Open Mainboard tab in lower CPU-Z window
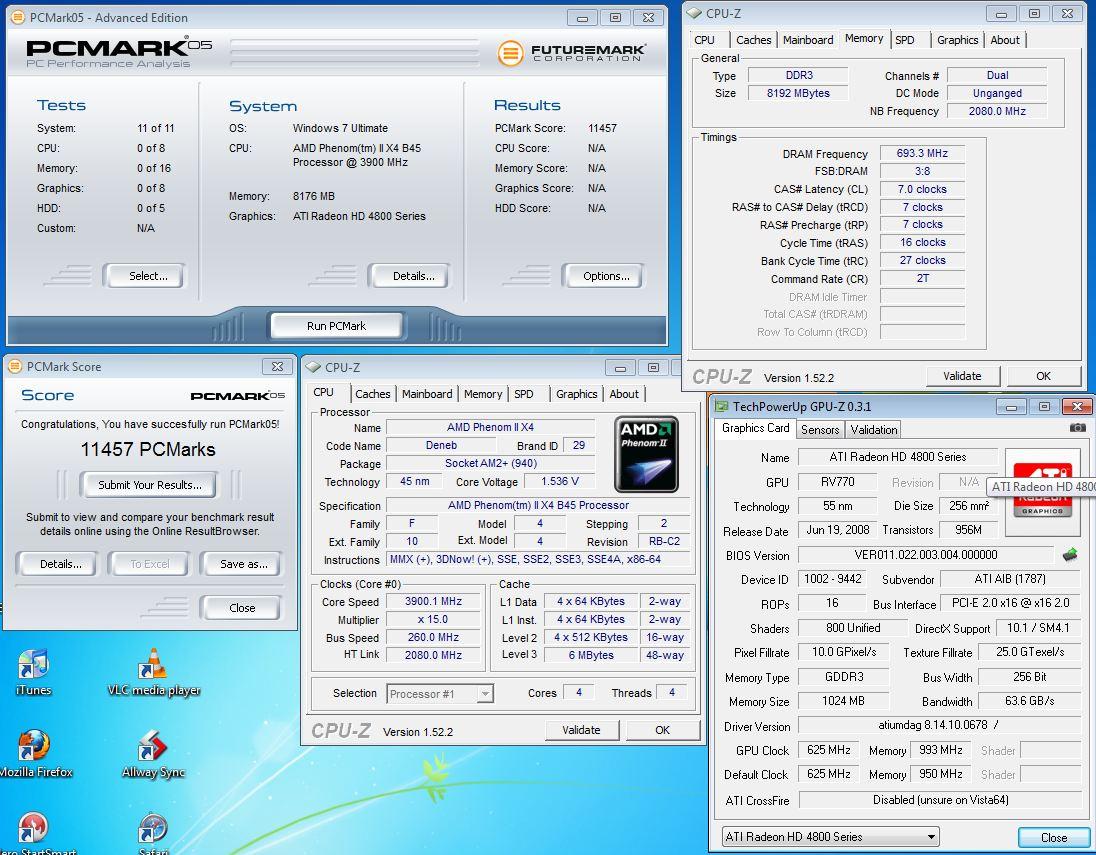This screenshot has height=855, width=1096. point(427,394)
